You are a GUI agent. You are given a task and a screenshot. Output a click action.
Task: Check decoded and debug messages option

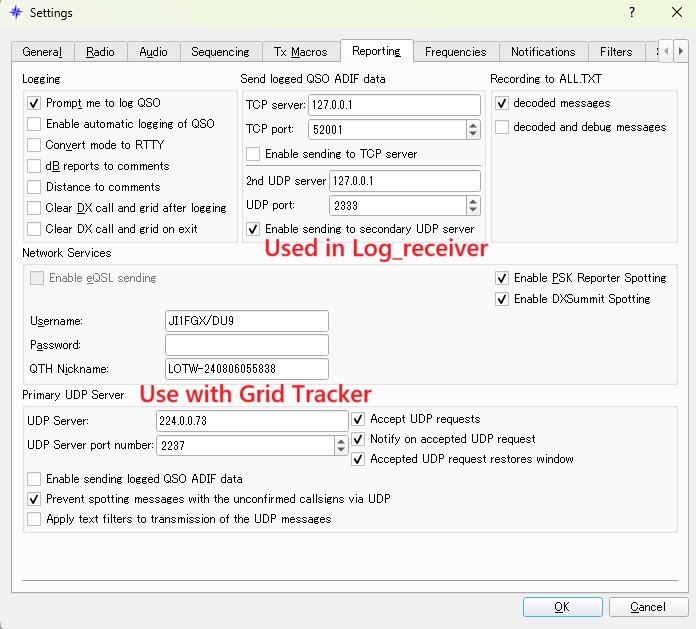tap(502, 127)
